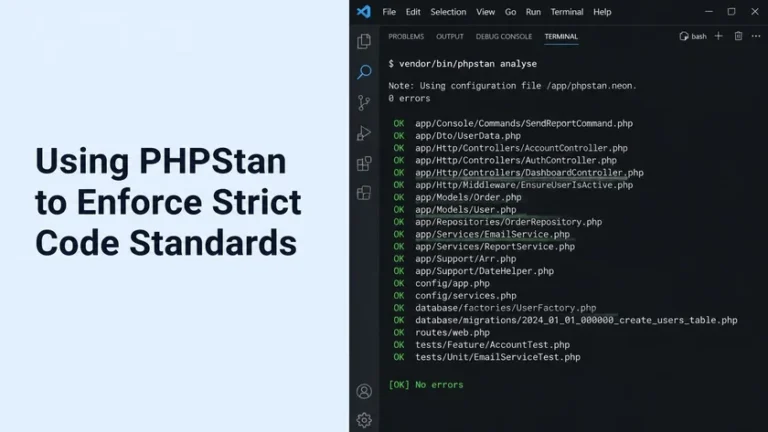
Task: Switch to the DEBUG CONSOLE tab
Action: tap(504, 36)
